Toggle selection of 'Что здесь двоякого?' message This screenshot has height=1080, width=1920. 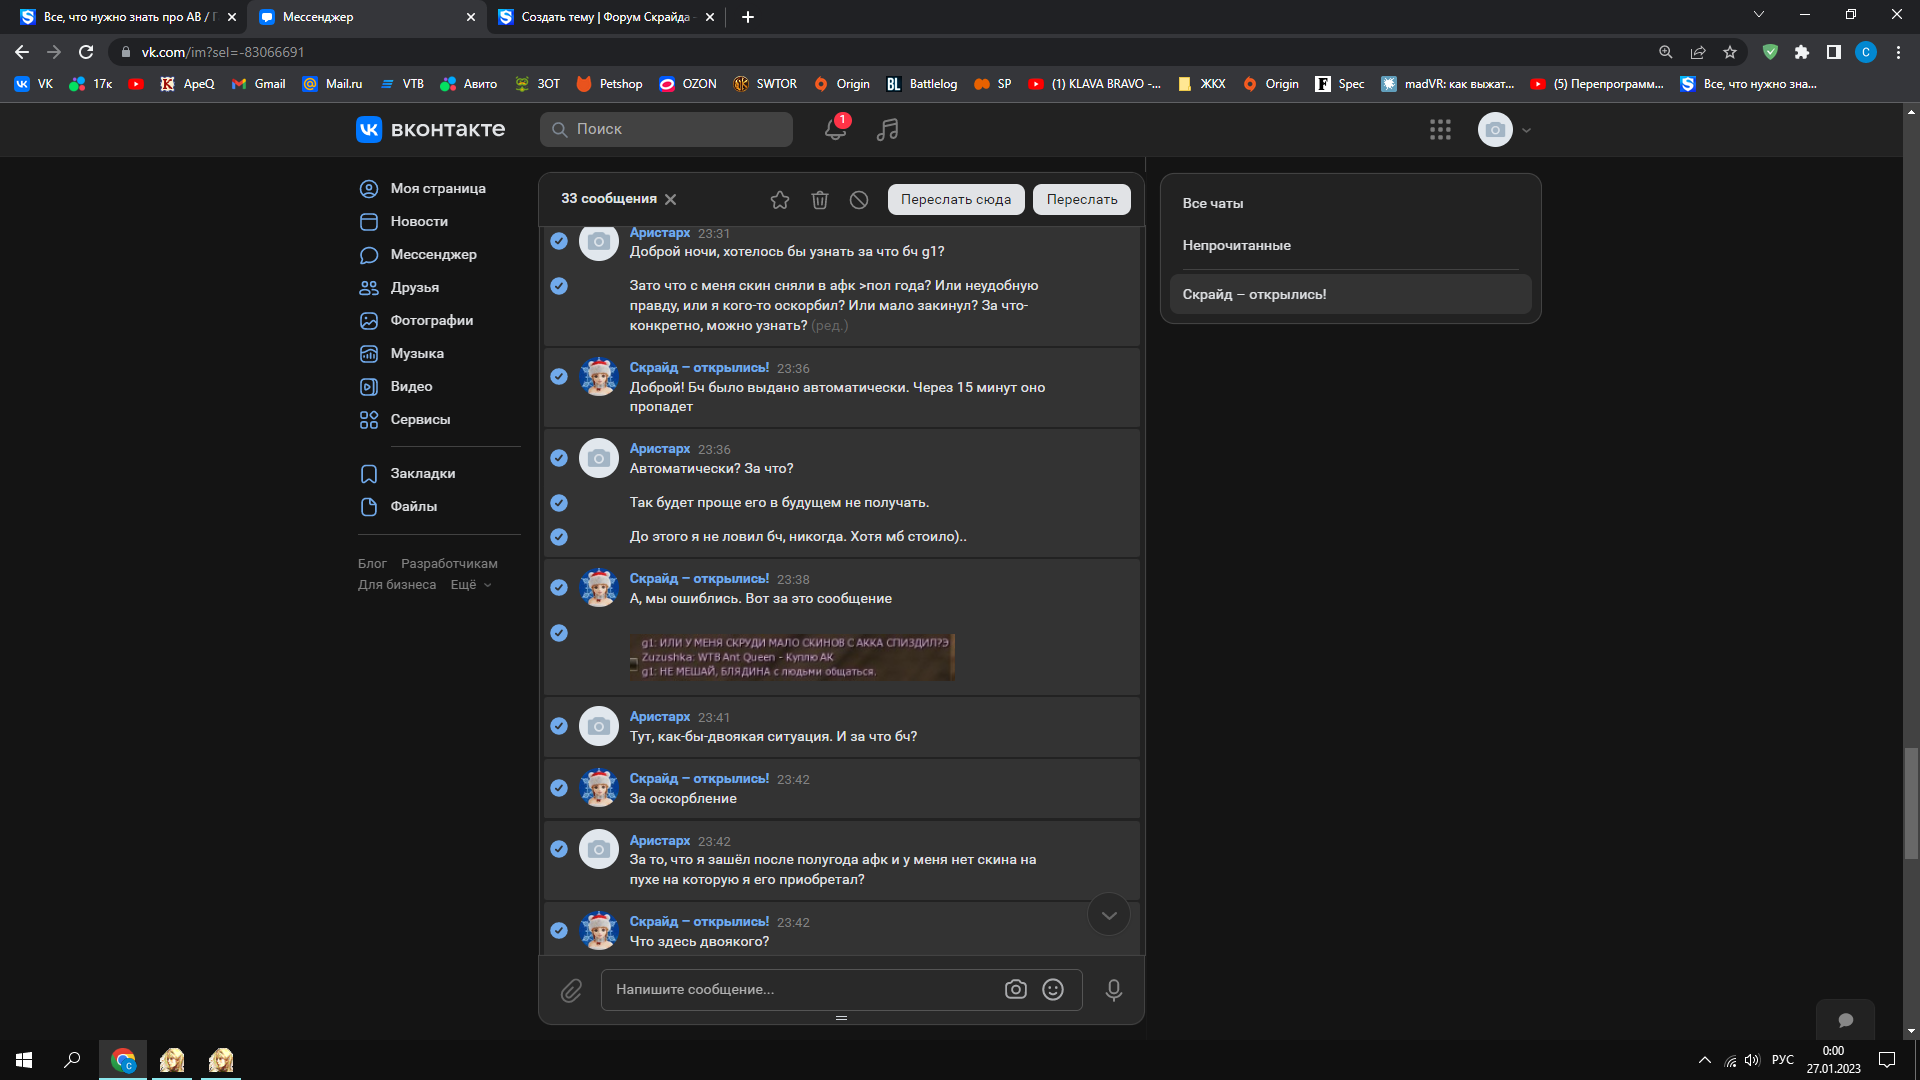coord(559,931)
